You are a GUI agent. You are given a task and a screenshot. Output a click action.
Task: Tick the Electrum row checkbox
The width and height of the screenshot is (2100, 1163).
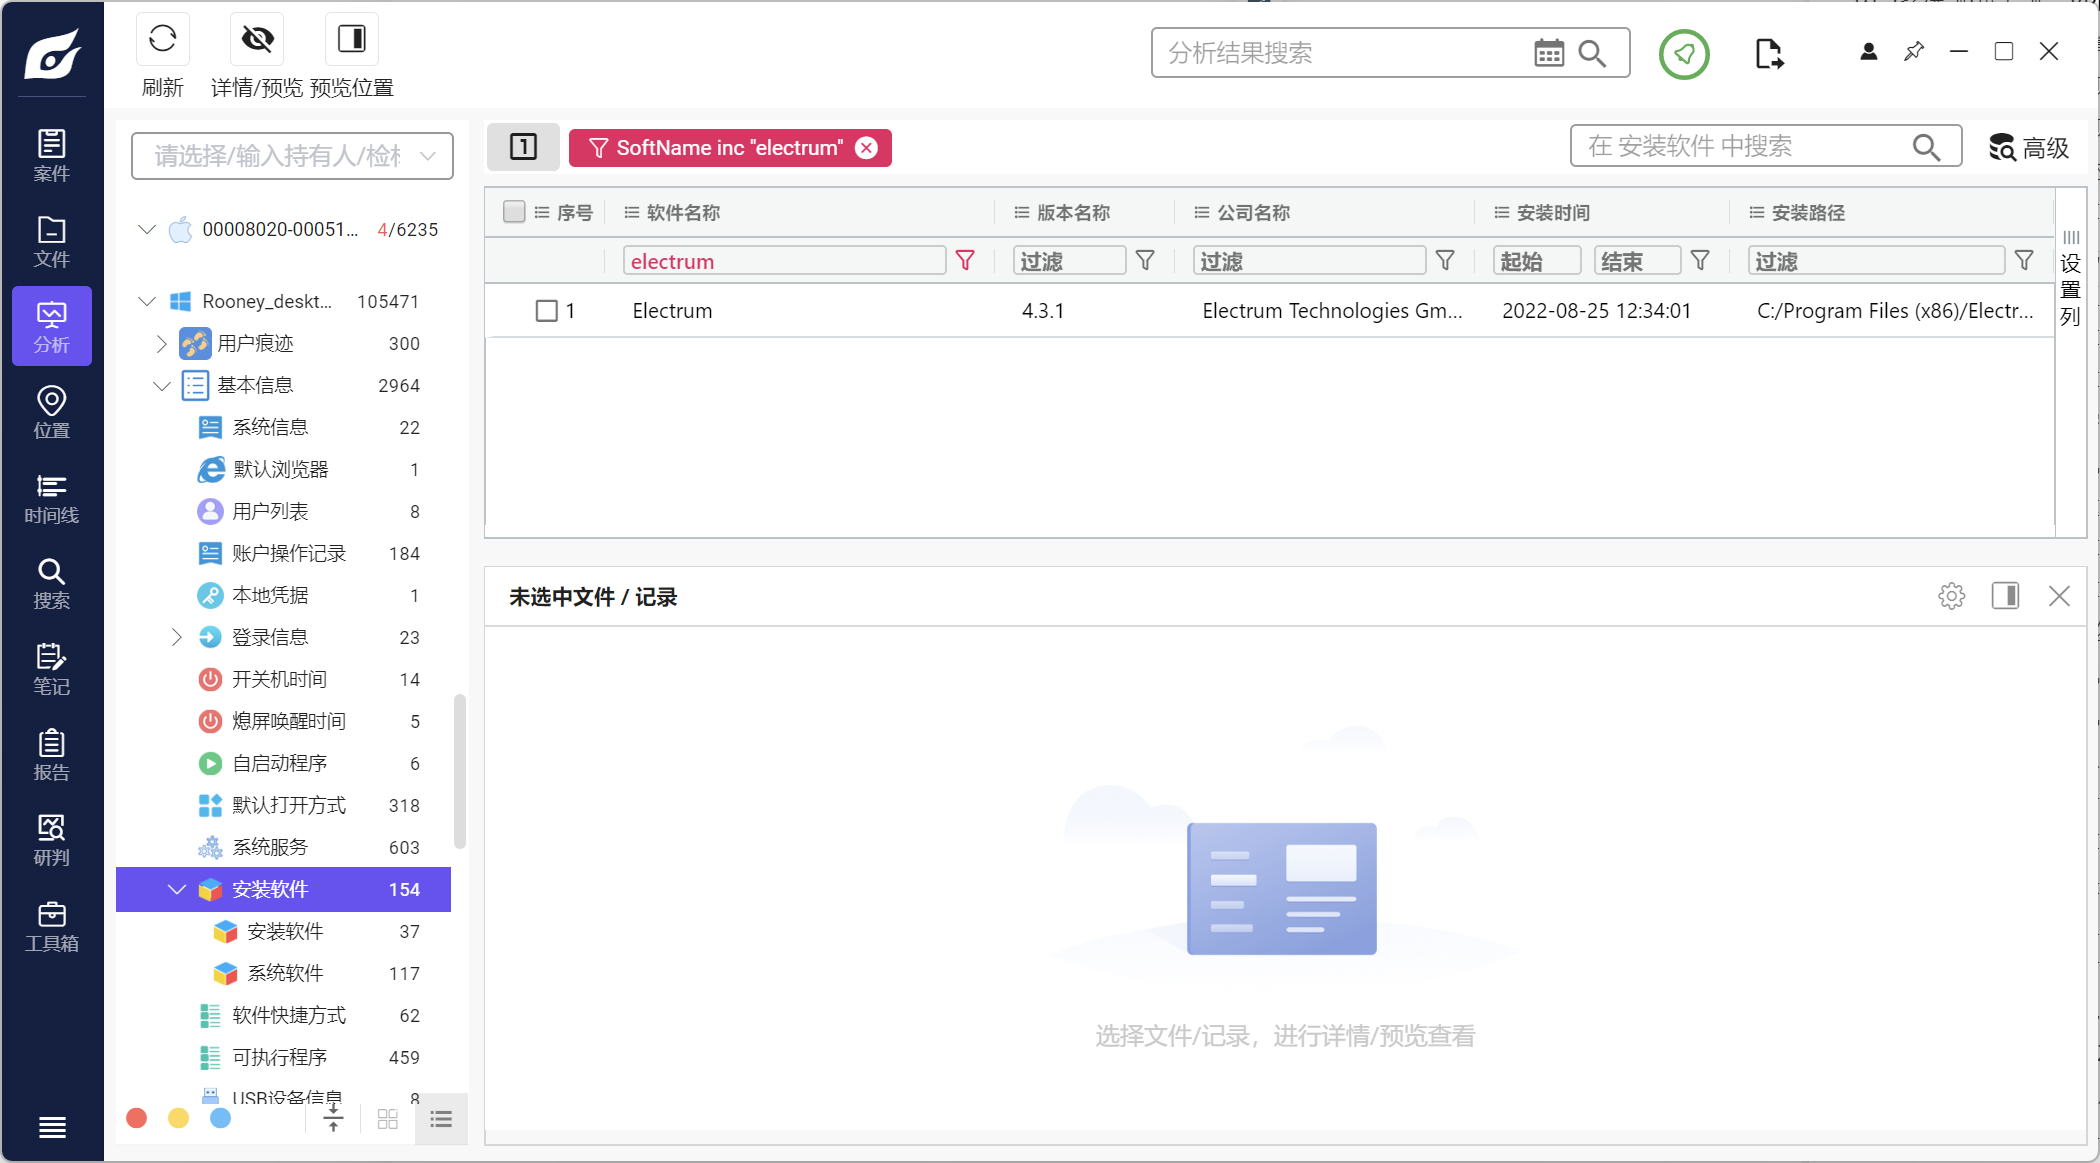pyautogui.click(x=546, y=311)
